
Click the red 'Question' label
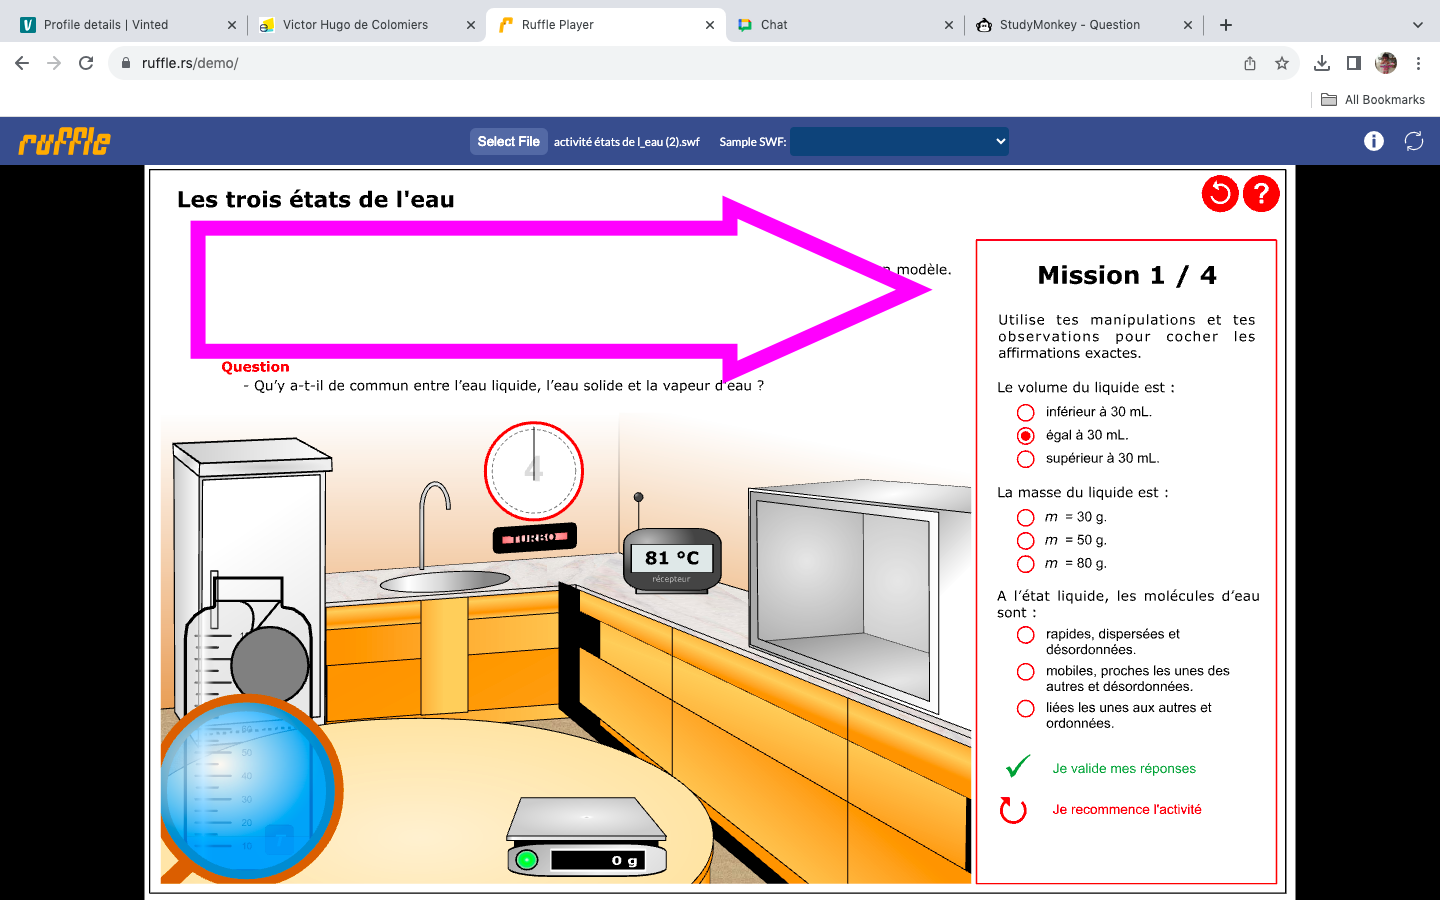tap(255, 367)
